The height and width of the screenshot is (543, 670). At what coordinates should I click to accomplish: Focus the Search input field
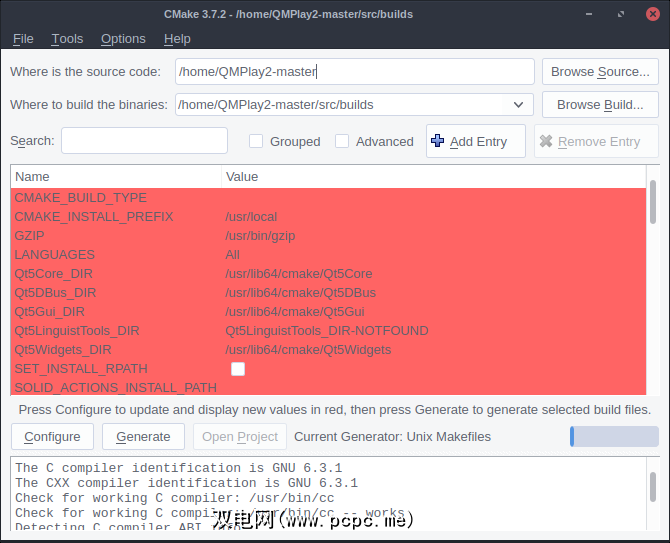[x=144, y=141]
